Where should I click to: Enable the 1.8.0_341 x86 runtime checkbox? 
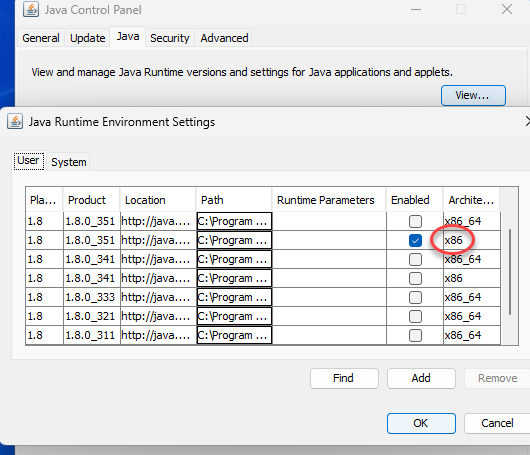pyautogui.click(x=415, y=279)
